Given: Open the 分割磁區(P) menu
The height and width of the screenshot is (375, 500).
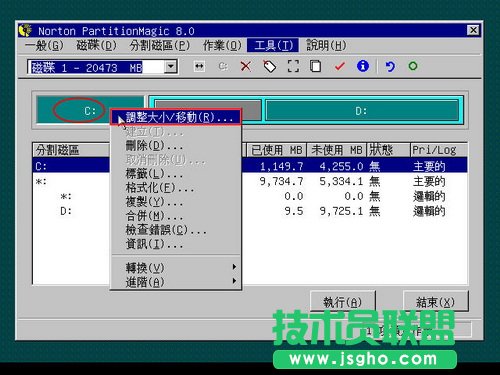Looking at the screenshot, I should click(x=160, y=45).
